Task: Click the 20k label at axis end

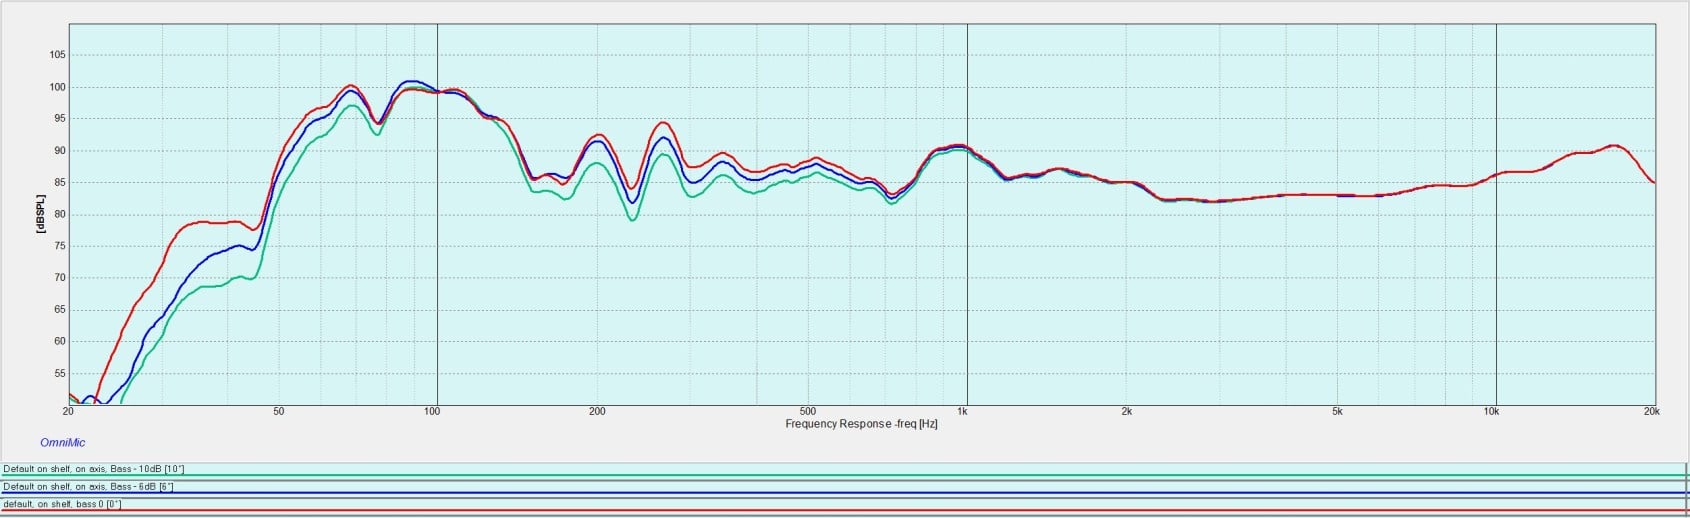Action: [1651, 411]
